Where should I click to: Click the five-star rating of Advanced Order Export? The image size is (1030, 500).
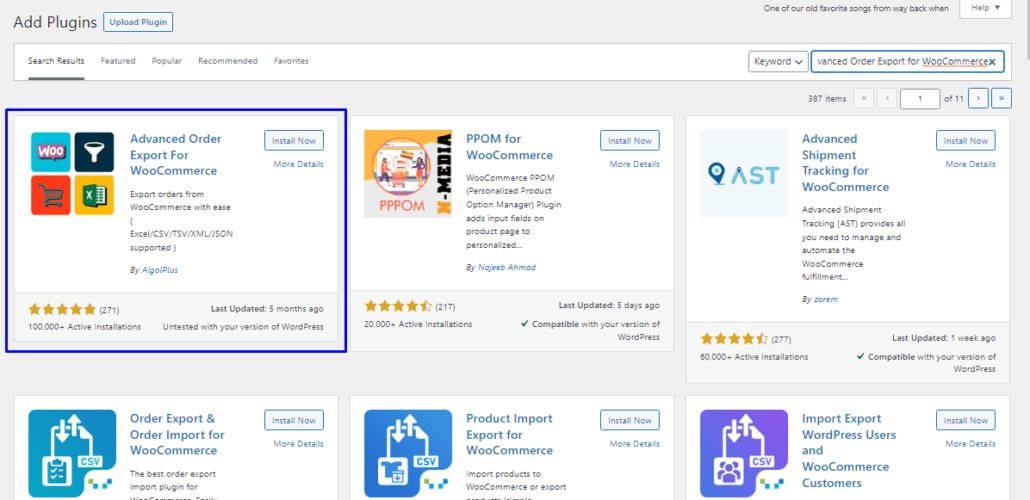(x=62, y=309)
